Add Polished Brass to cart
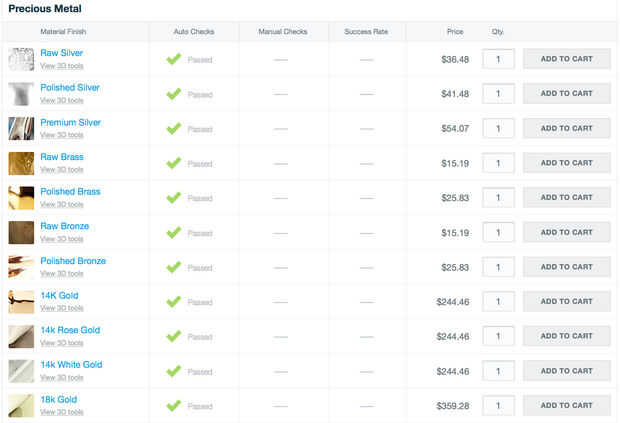Image resolution: width=620 pixels, height=423 pixels. tap(566, 197)
